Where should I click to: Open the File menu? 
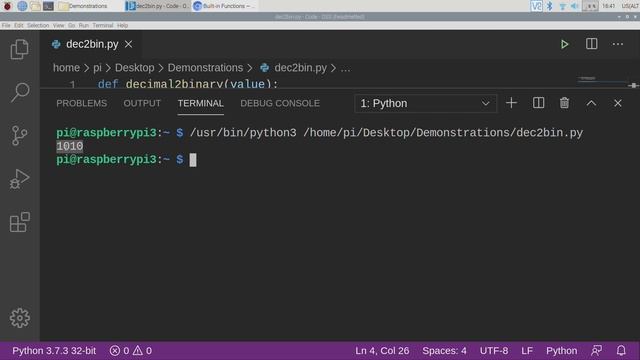coord(6,25)
